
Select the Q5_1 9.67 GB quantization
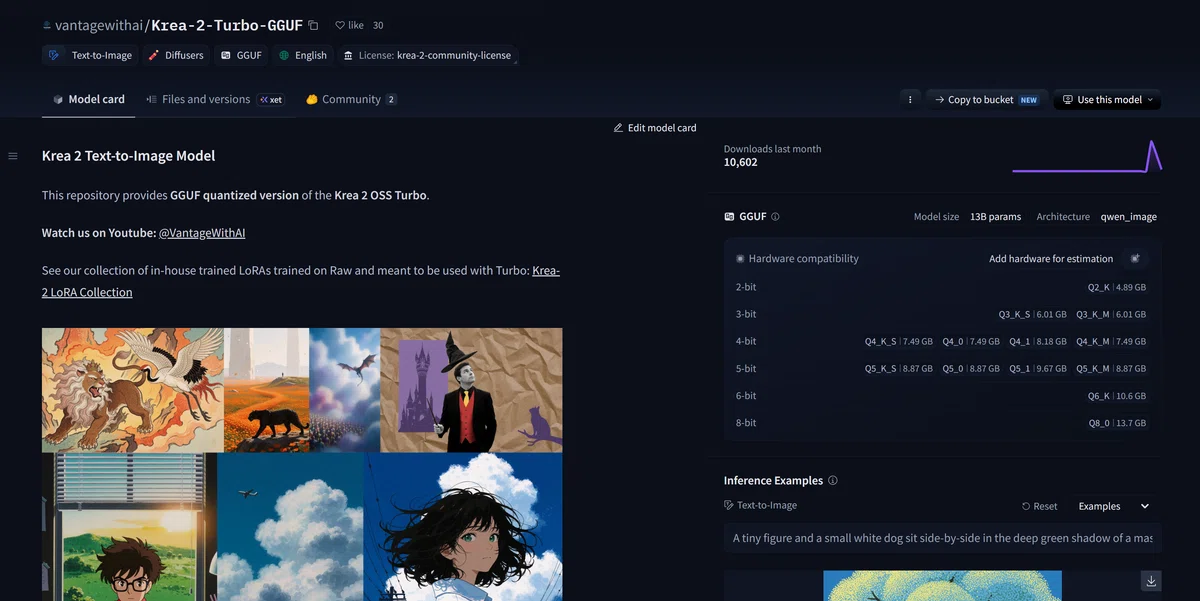(x=1038, y=368)
